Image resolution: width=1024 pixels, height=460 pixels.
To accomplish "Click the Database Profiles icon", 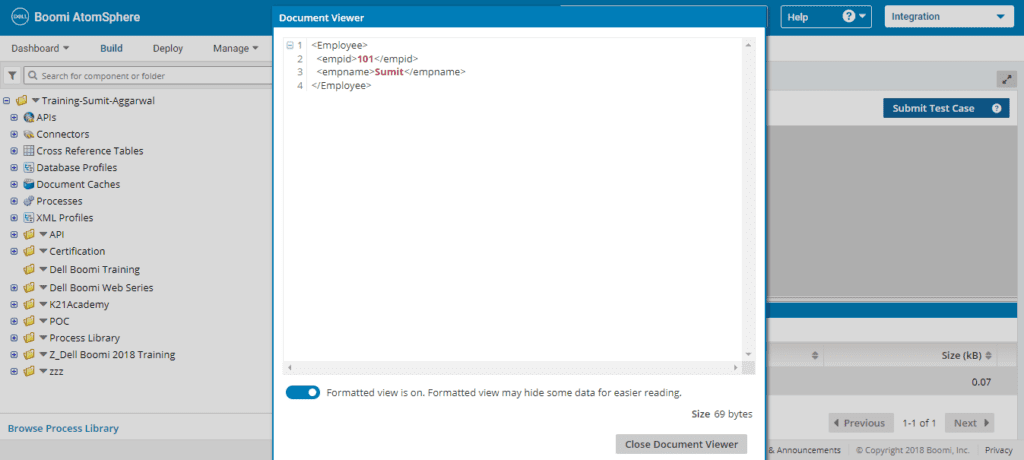I will pos(29,167).
